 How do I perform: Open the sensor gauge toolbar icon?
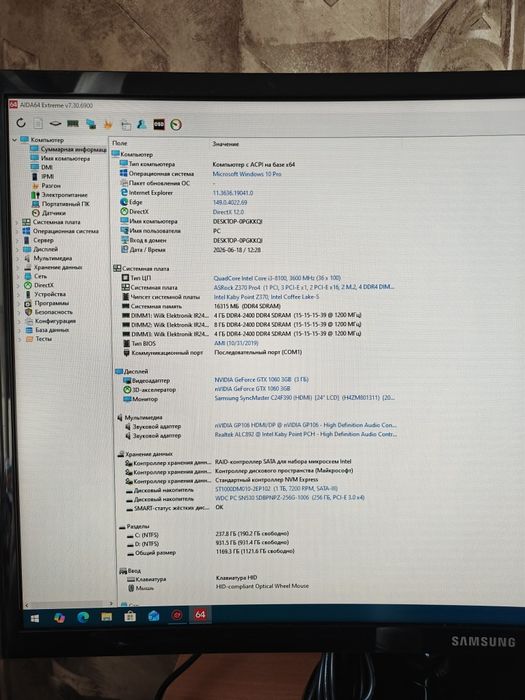(176, 125)
